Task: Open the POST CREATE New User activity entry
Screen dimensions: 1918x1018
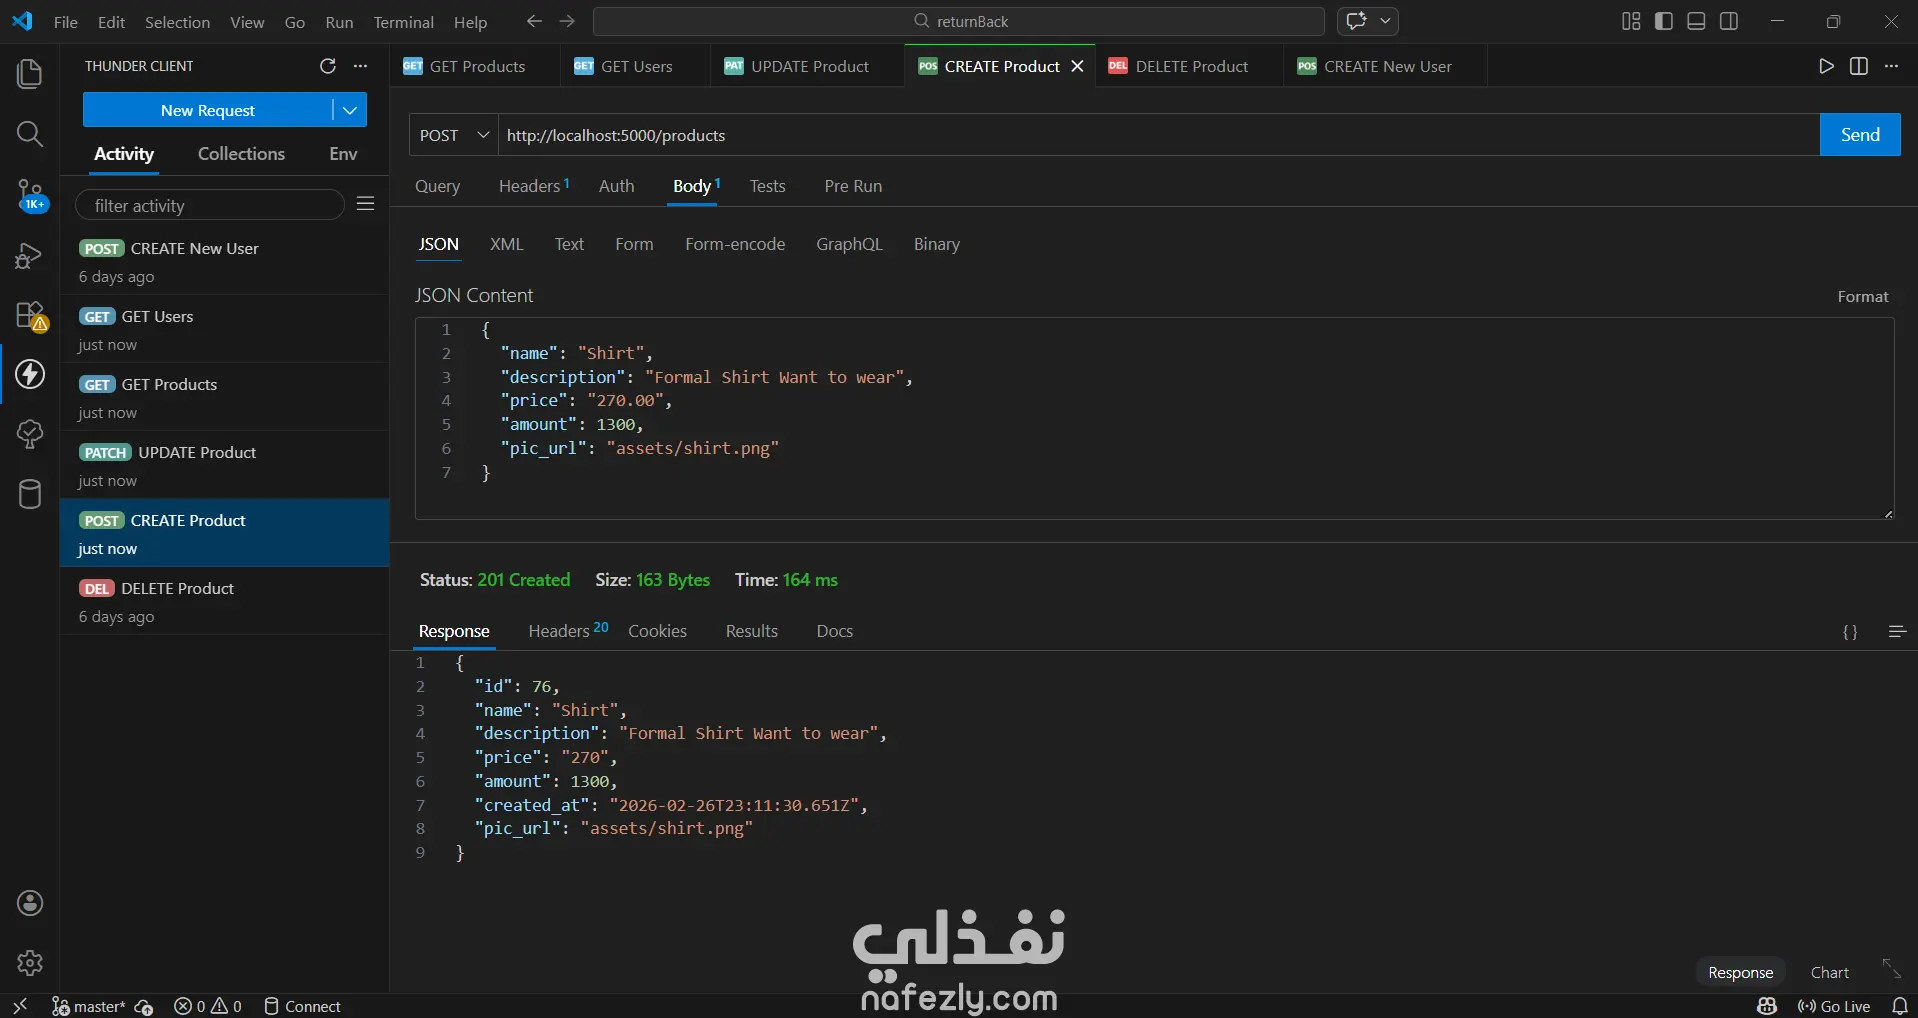Action: (225, 261)
